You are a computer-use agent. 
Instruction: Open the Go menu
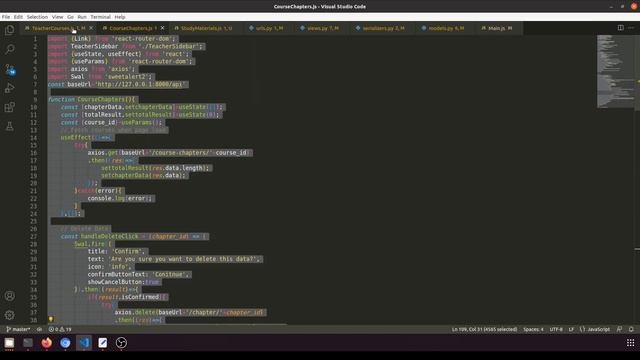click(70, 17)
